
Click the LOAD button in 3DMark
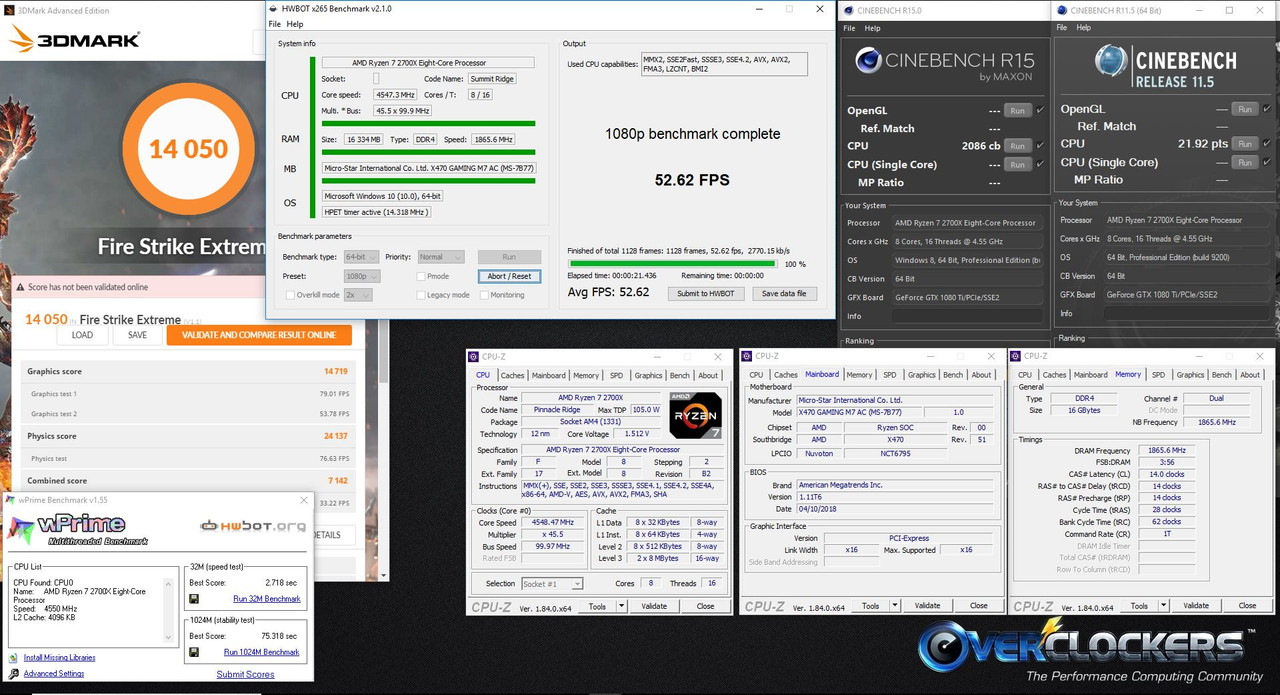pyautogui.click(x=83, y=335)
